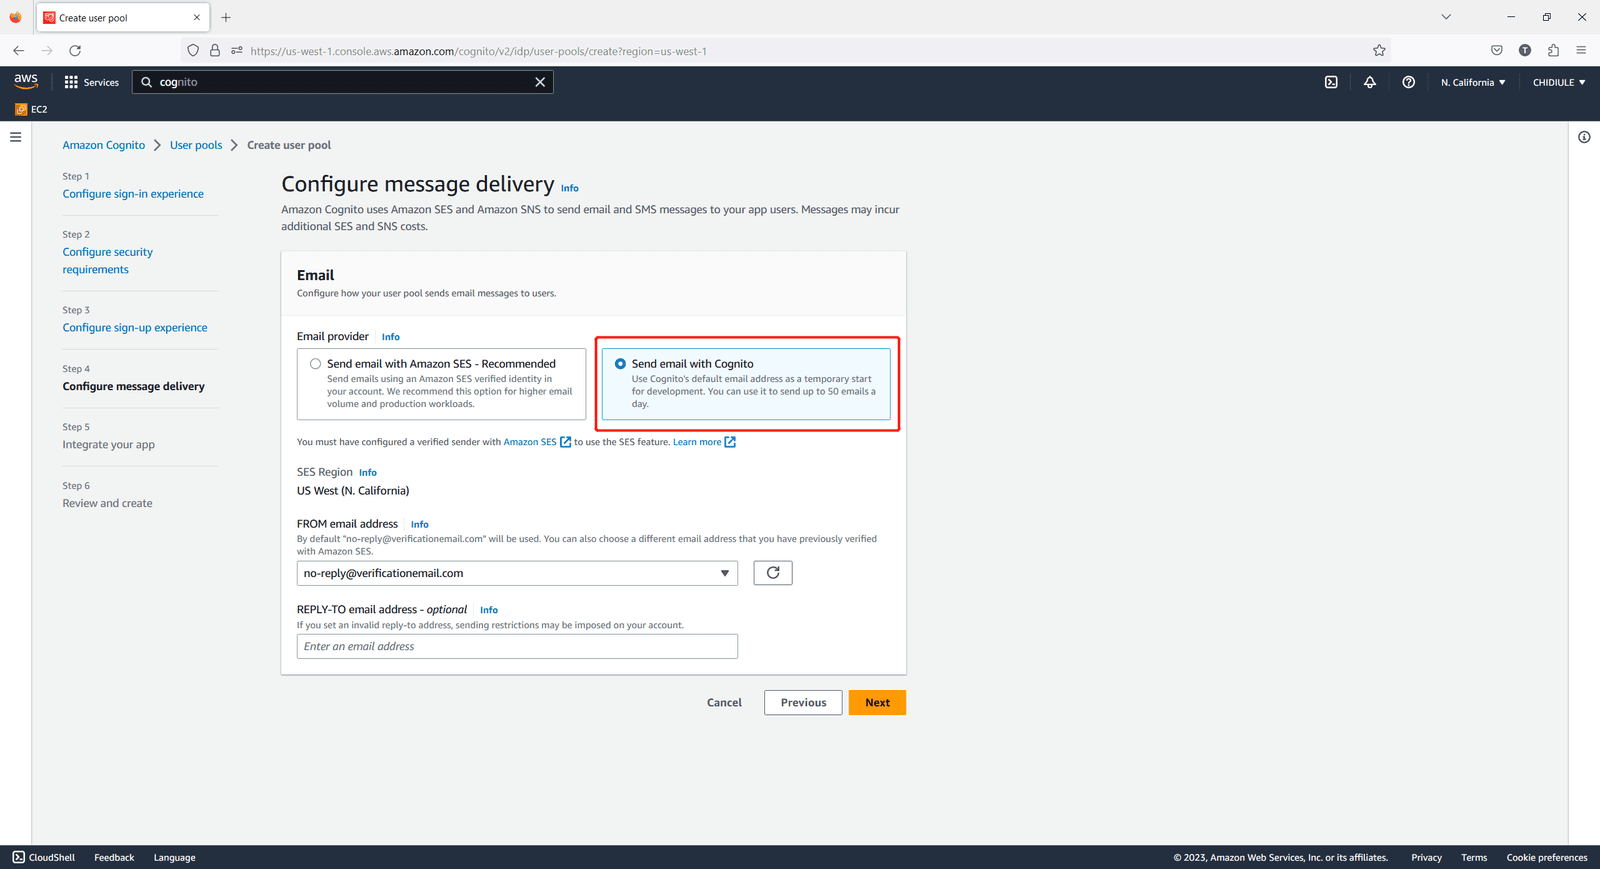Screen dimensions: 1600x869
Task: Click the US West (N. California) text
Action: (353, 491)
